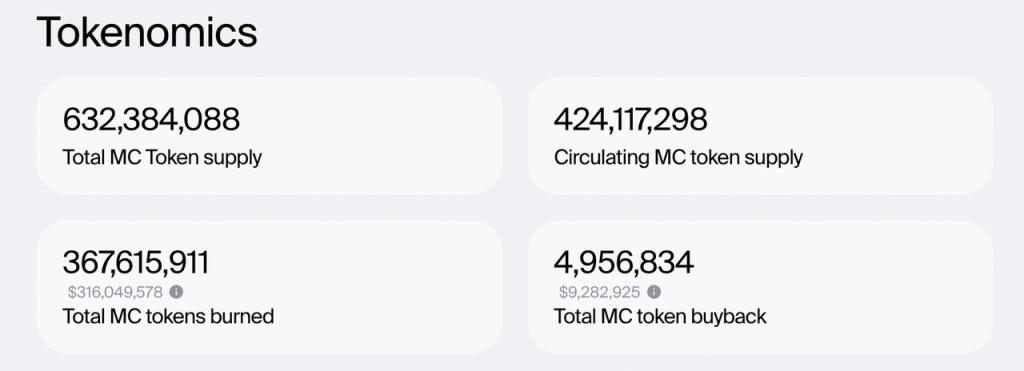
Task: Click the Total MC token buyback label
Action: 660,317
